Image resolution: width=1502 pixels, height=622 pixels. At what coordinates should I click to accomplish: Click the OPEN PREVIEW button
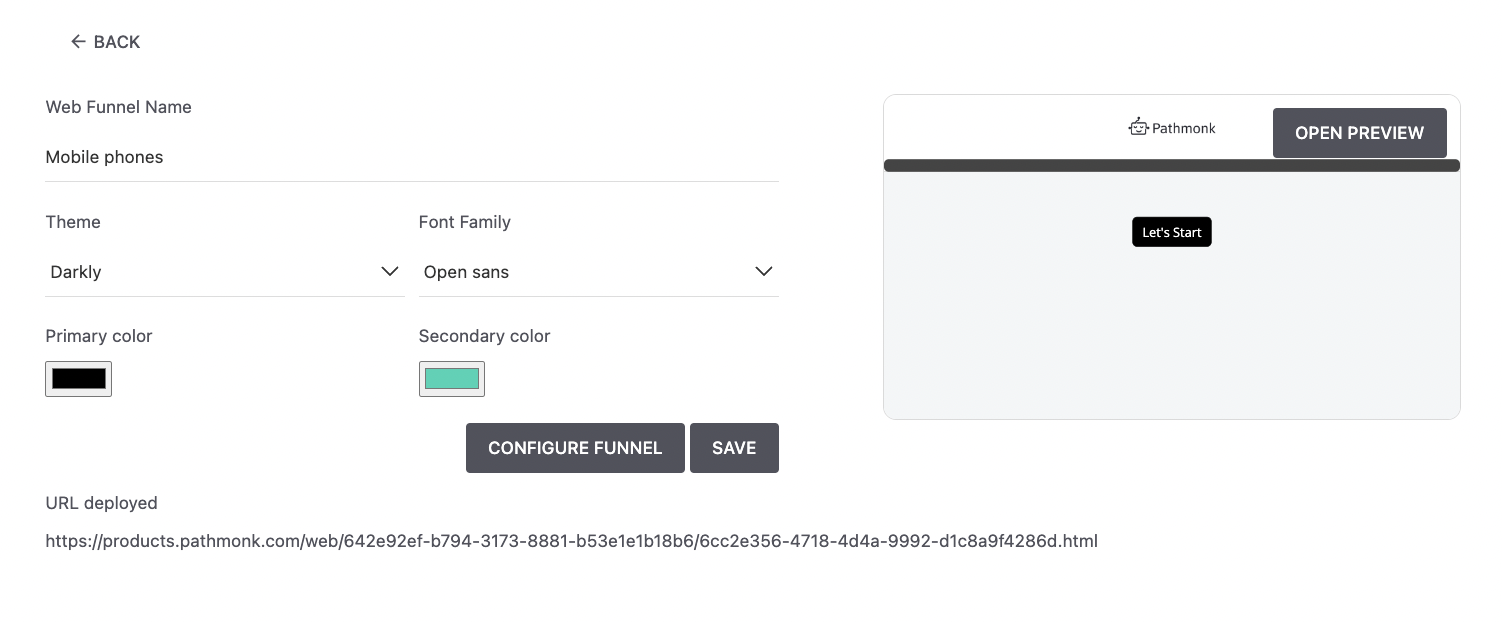pyautogui.click(x=1359, y=132)
